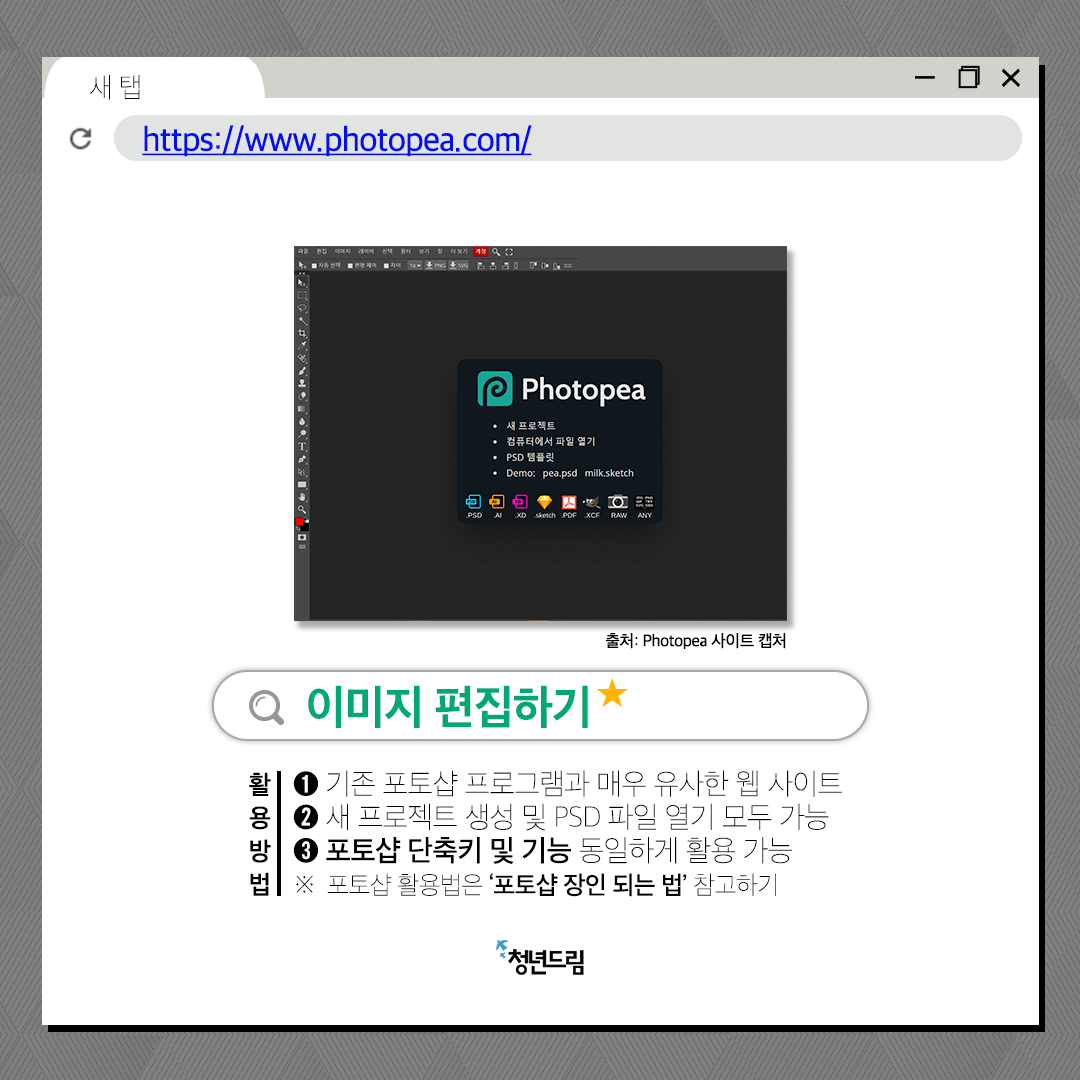Open the 레이어 menu

(x=365, y=252)
